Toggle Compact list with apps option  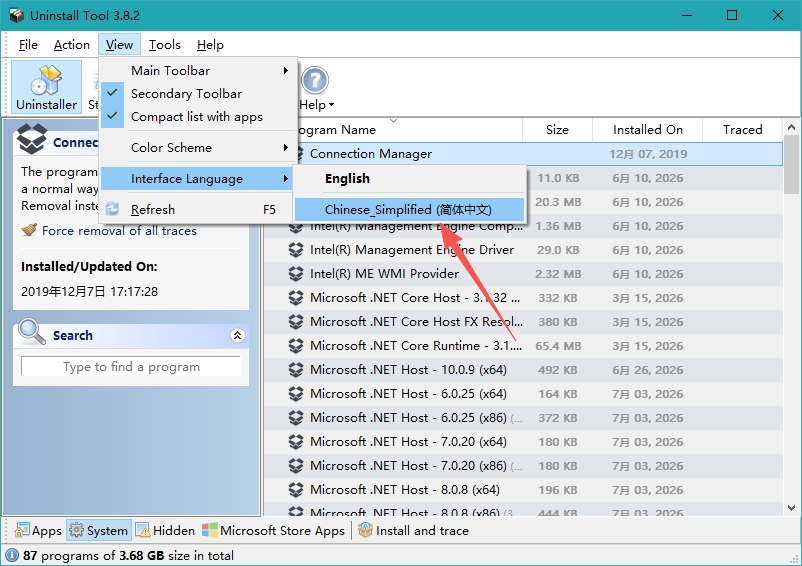click(x=198, y=117)
